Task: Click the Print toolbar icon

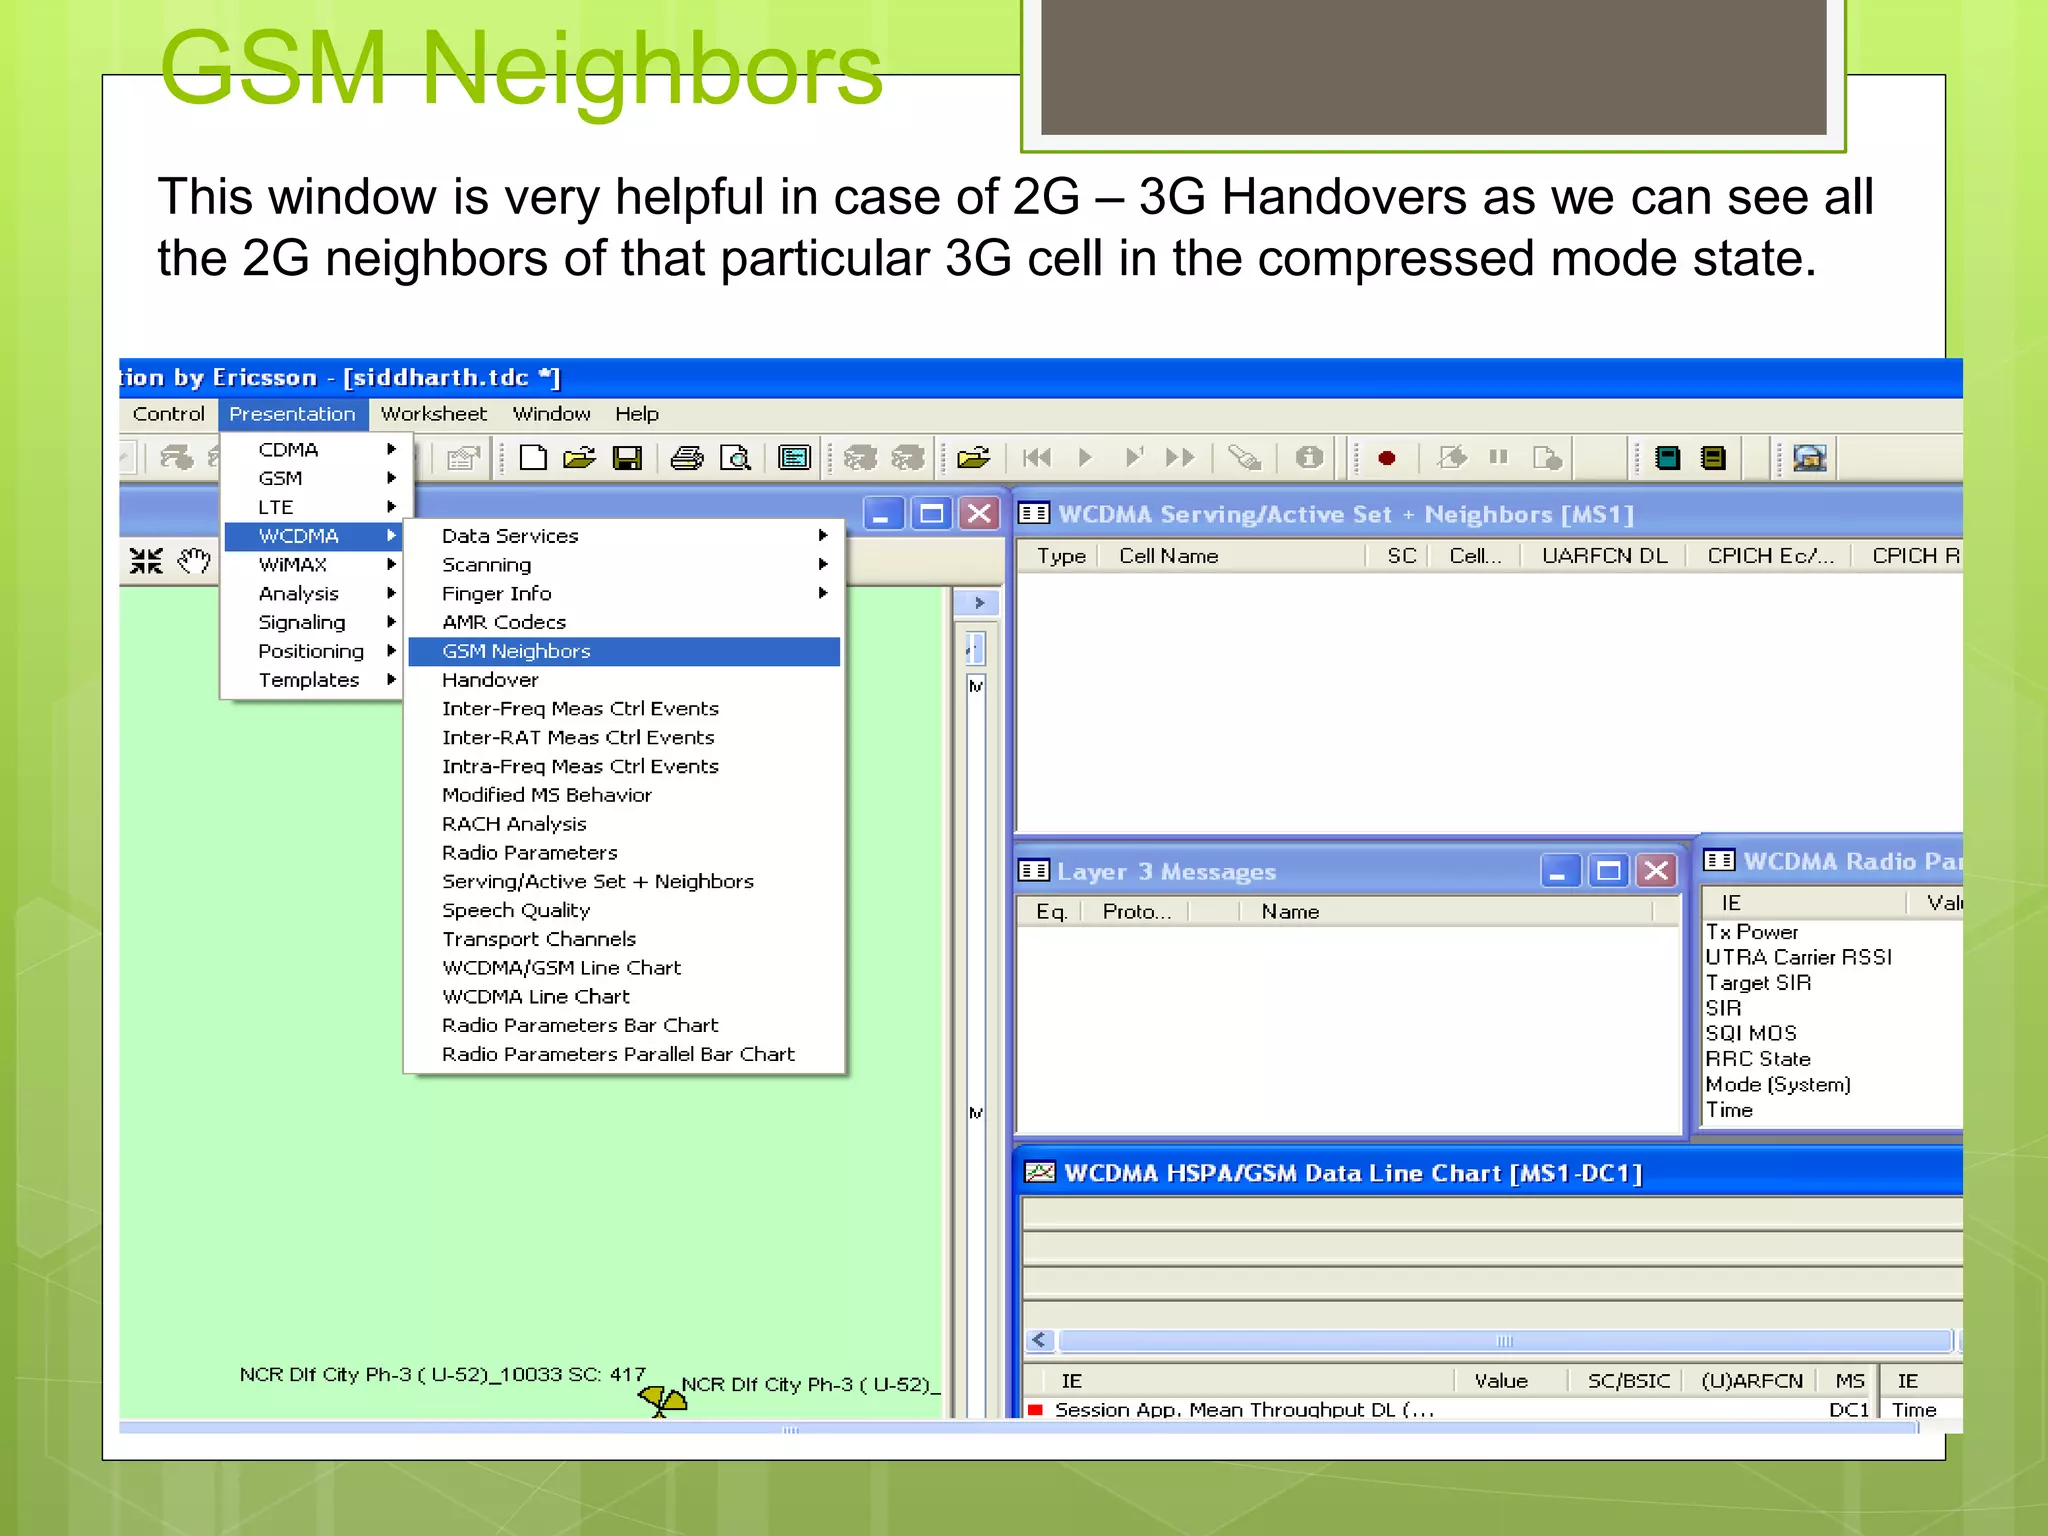Action: 687,458
